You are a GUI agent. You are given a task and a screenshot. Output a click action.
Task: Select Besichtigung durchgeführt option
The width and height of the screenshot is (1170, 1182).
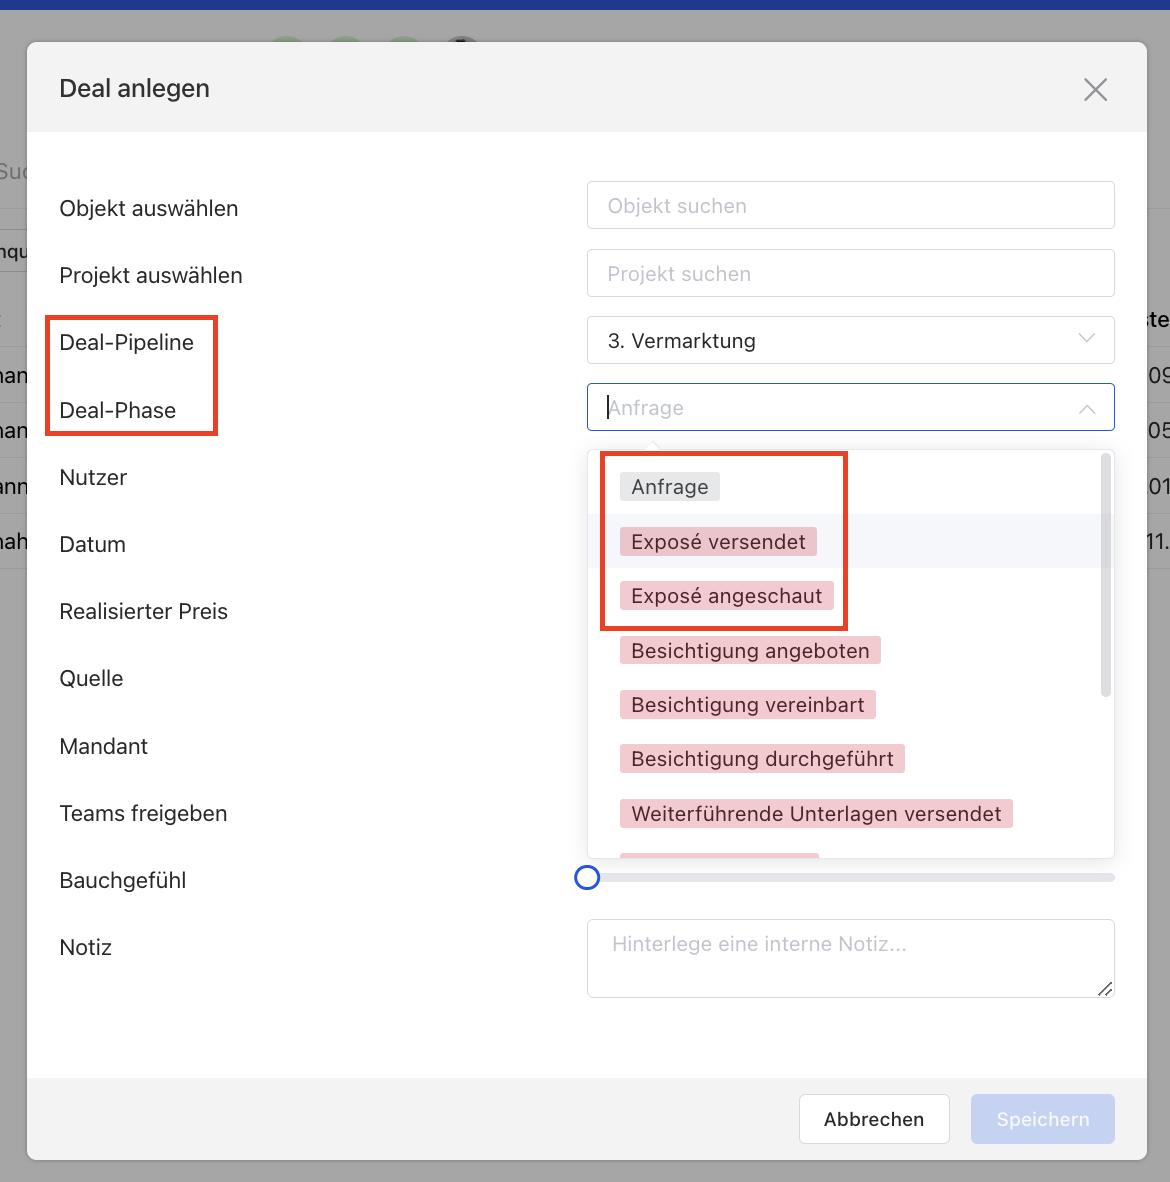tap(762, 759)
